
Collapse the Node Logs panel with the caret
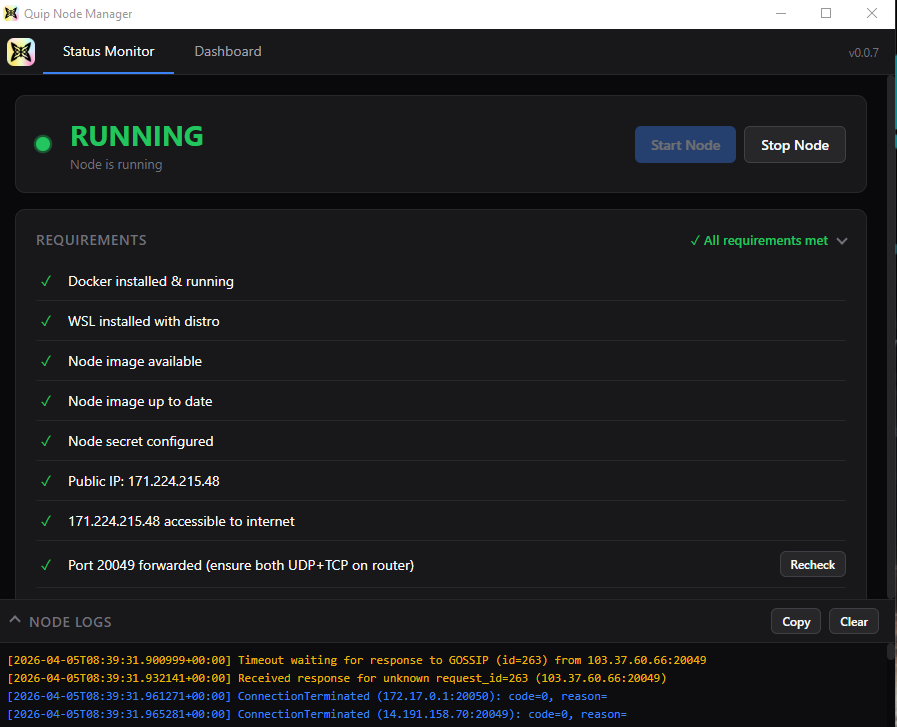(x=15, y=620)
